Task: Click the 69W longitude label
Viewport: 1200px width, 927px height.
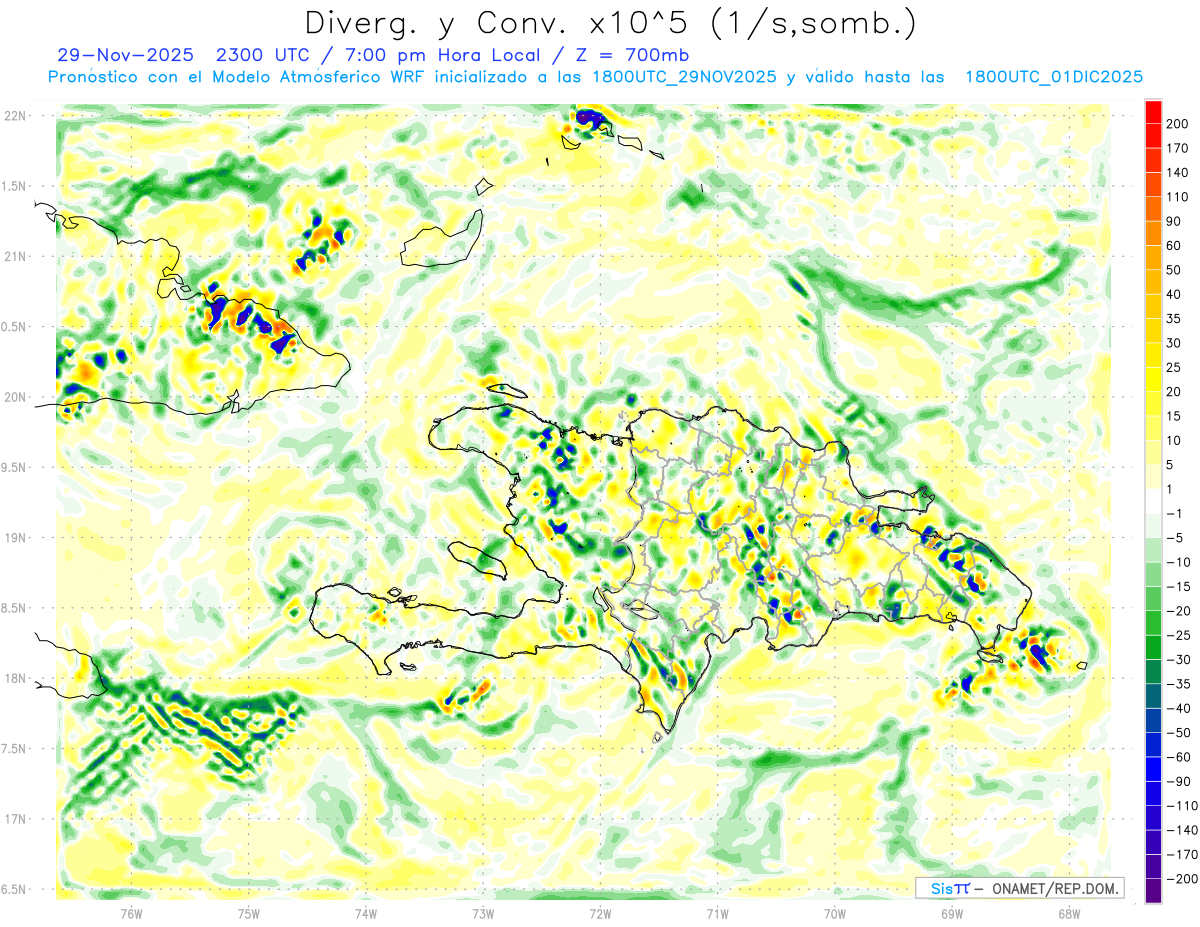Action: 952,914
